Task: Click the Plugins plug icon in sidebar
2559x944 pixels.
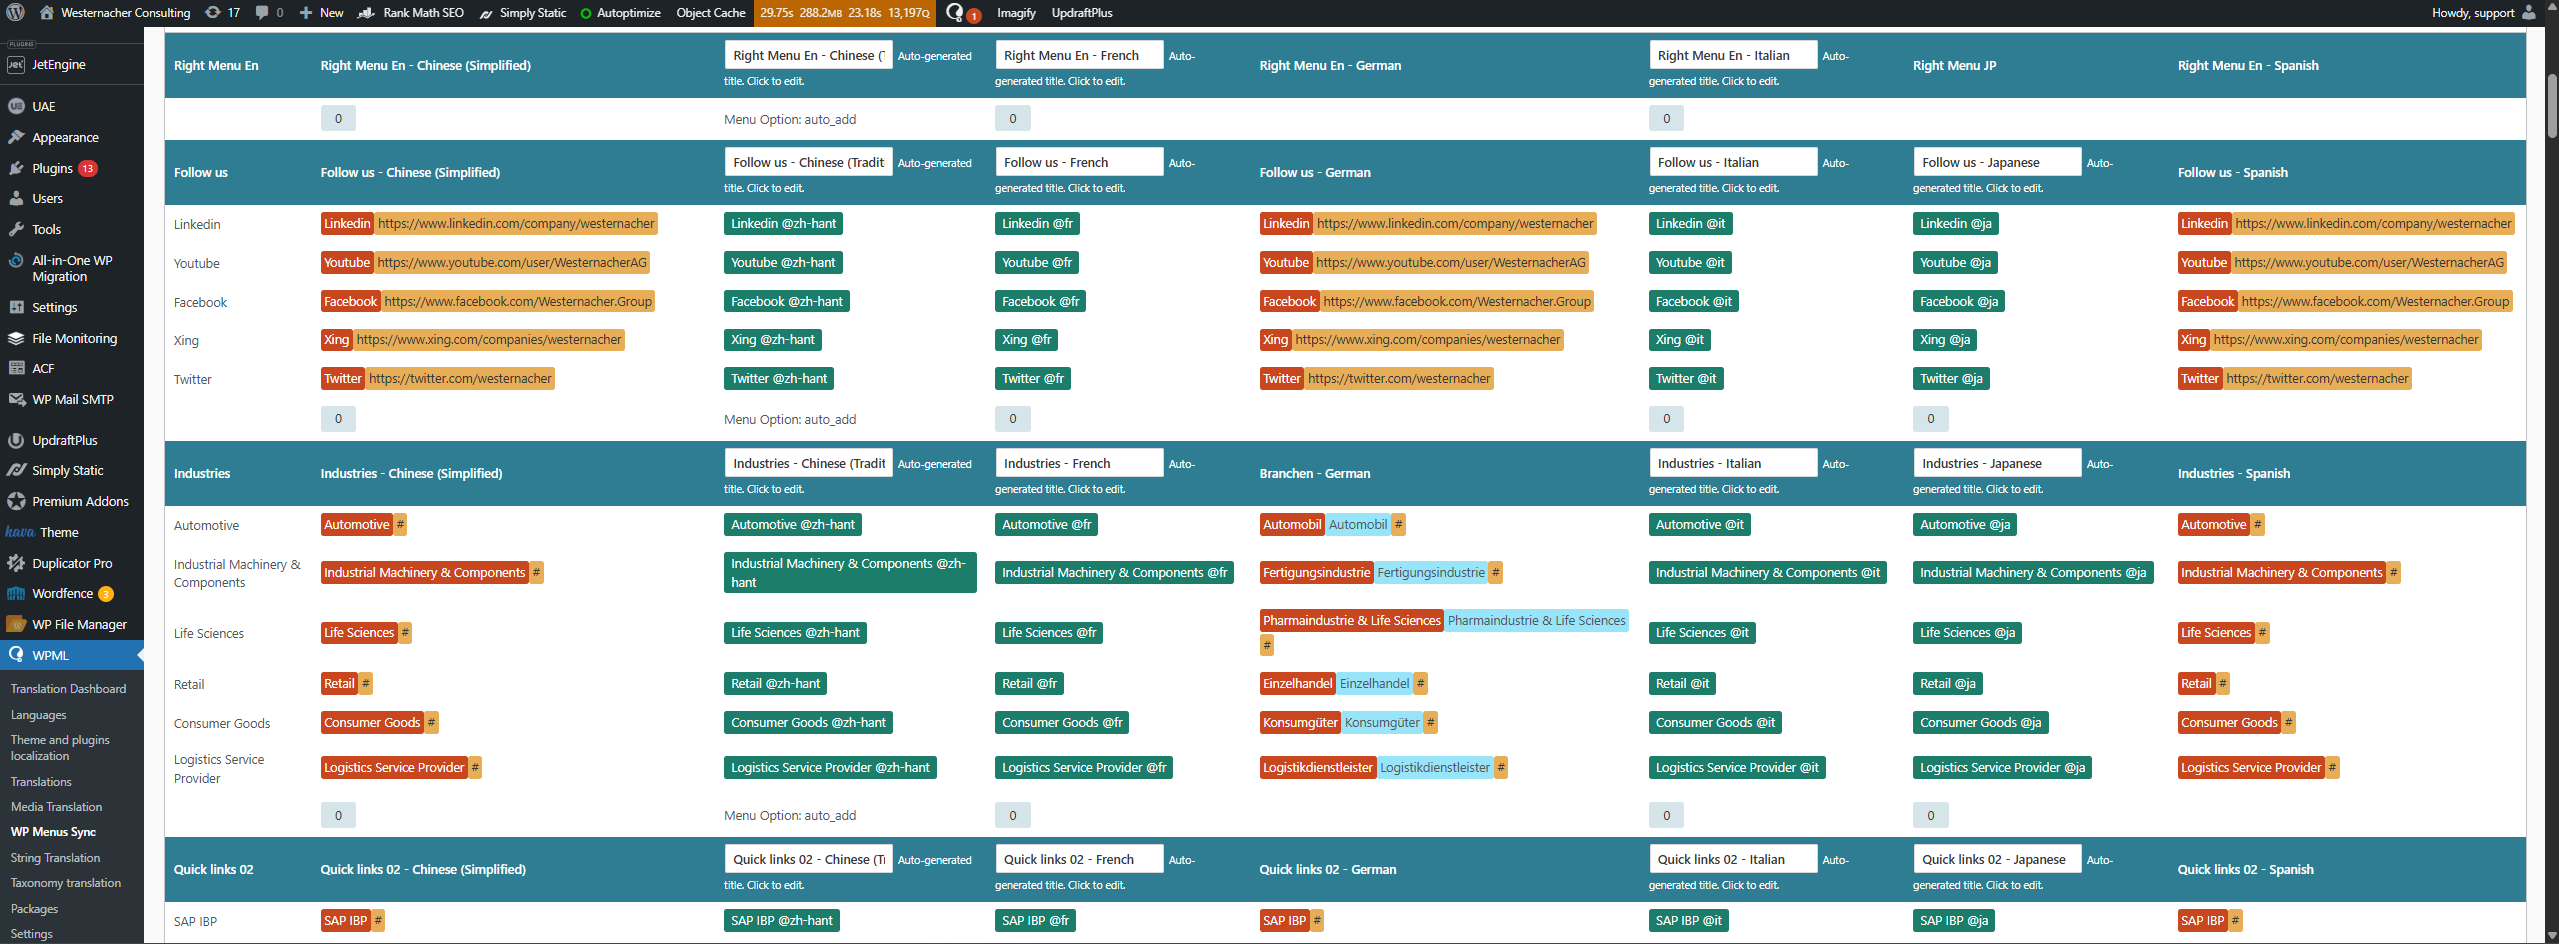Action: [x=16, y=168]
